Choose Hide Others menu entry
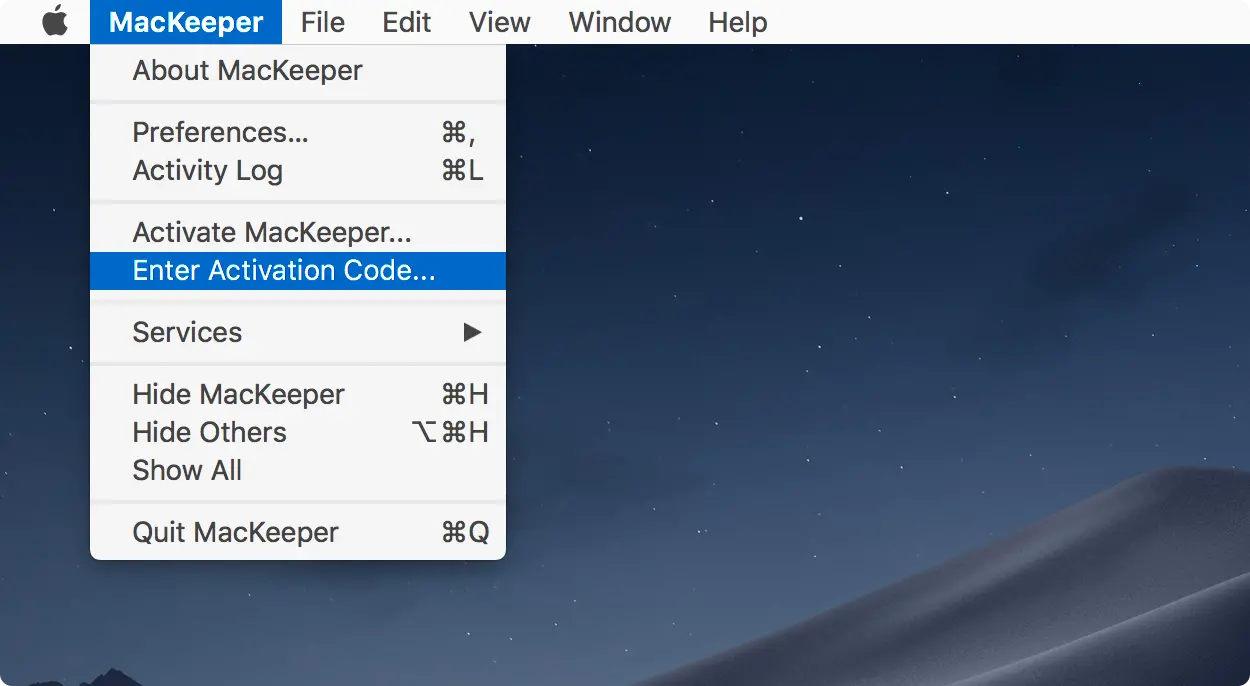 (298, 432)
